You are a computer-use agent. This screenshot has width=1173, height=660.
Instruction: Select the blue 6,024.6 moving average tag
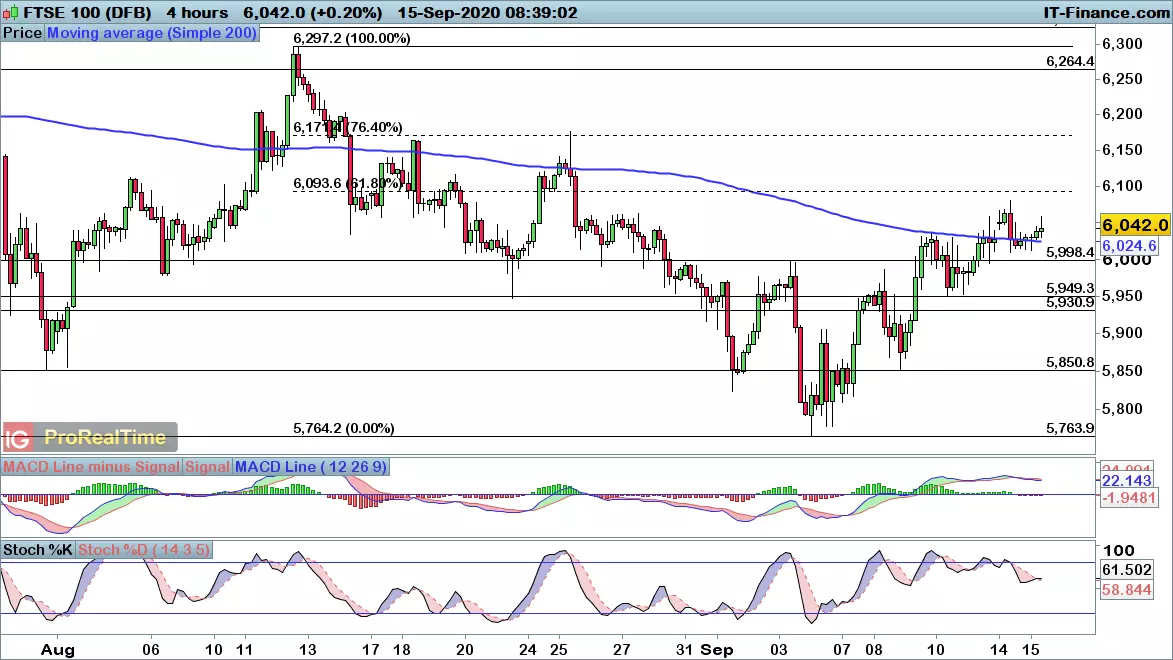(x=1129, y=245)
